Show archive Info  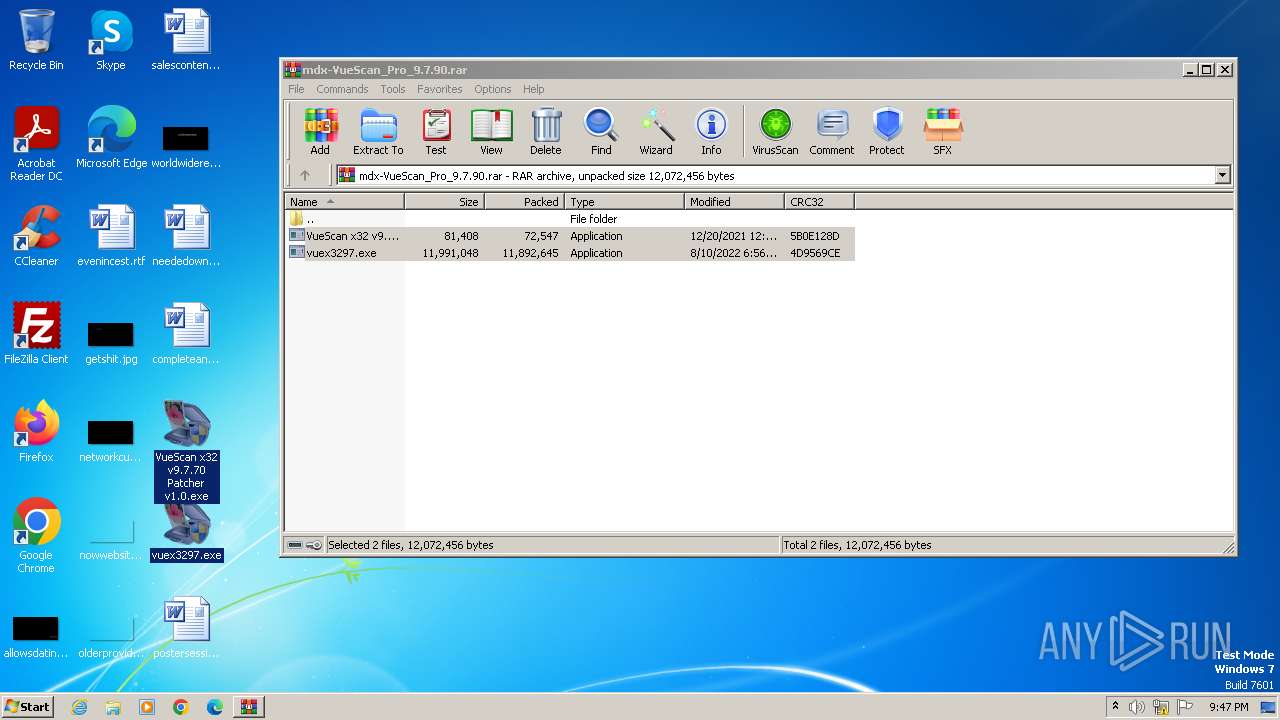(x=711, y=132)
